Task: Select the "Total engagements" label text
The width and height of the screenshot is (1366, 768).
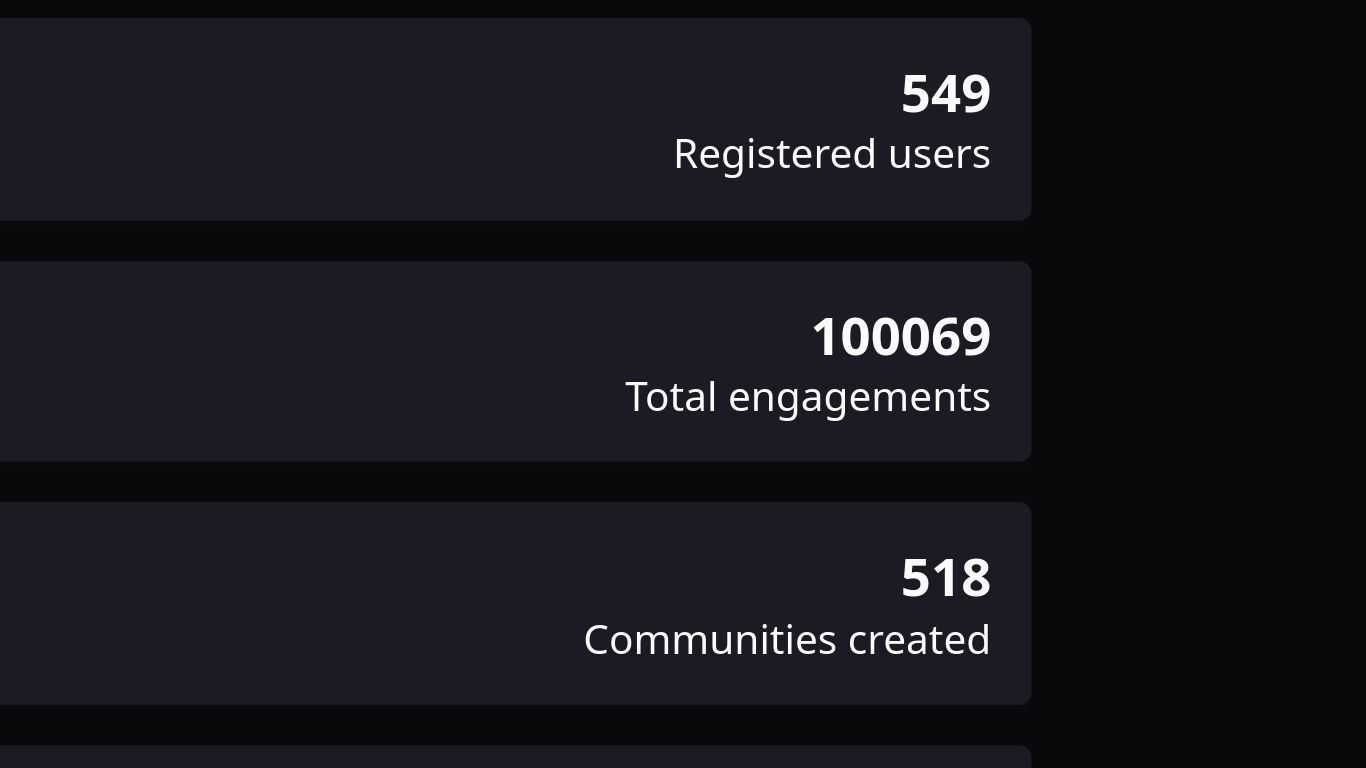Action: click(808, 397)
